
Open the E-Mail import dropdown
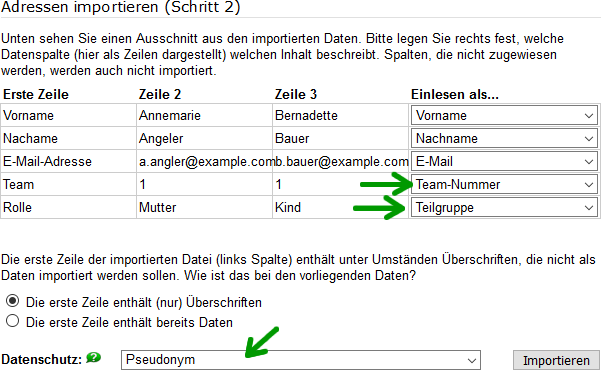[x=504, y=161]
